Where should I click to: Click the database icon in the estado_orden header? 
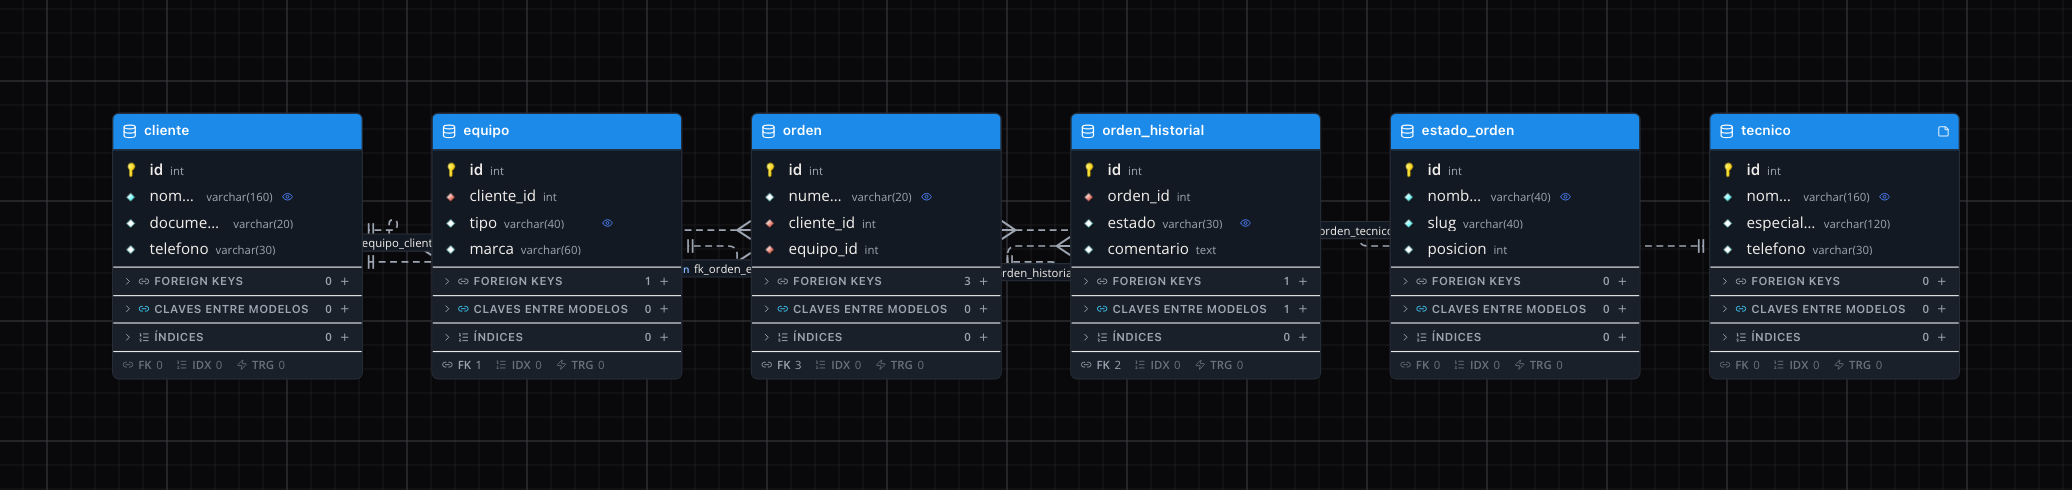point(1407,131)
